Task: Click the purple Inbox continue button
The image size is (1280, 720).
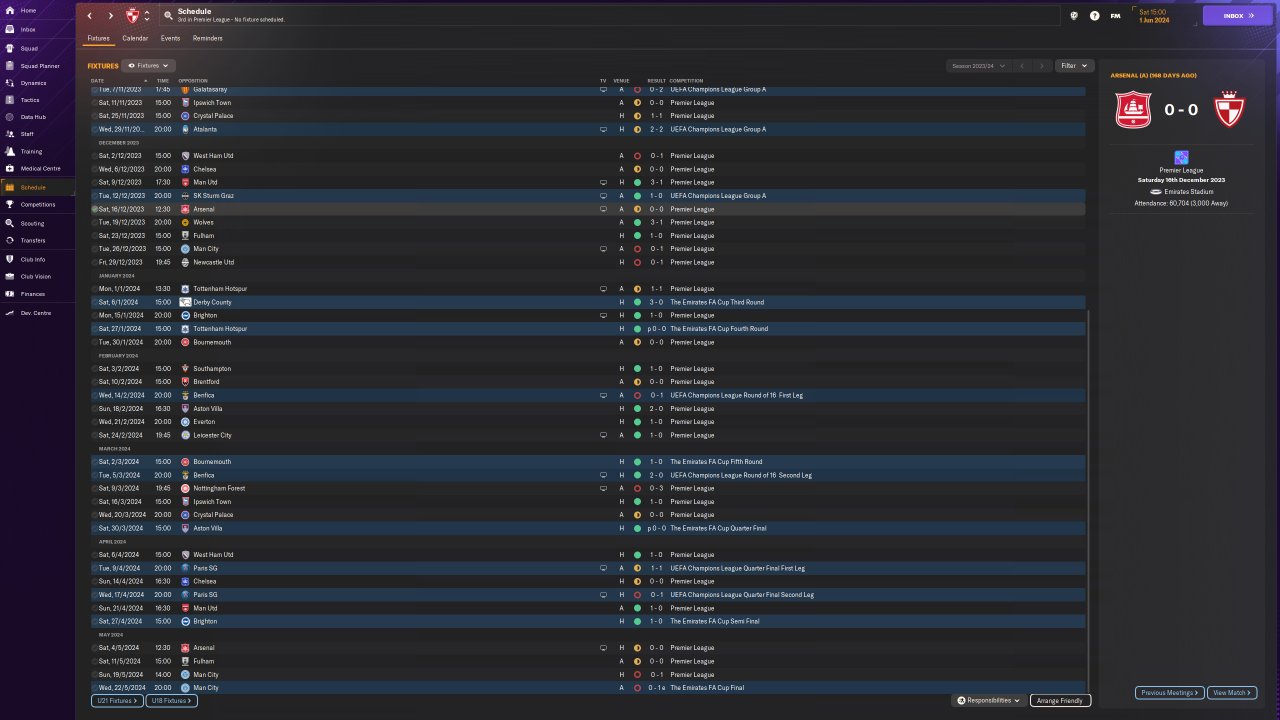Action: [1238, 16]
